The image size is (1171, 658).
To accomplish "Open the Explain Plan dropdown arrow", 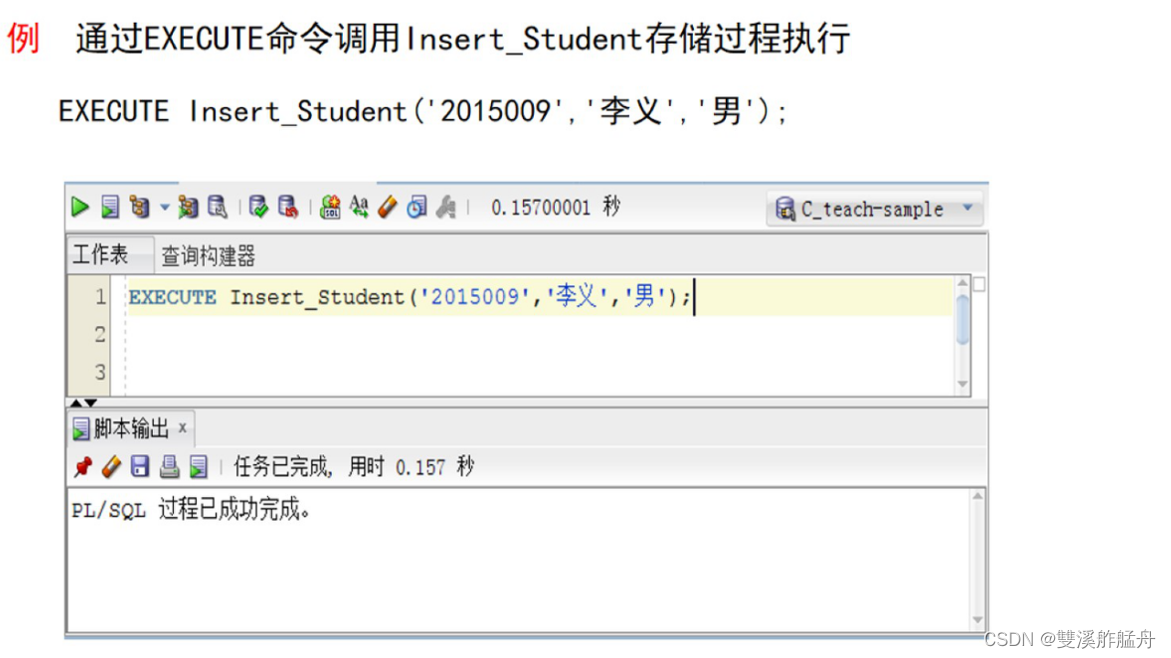I will 164,207.
